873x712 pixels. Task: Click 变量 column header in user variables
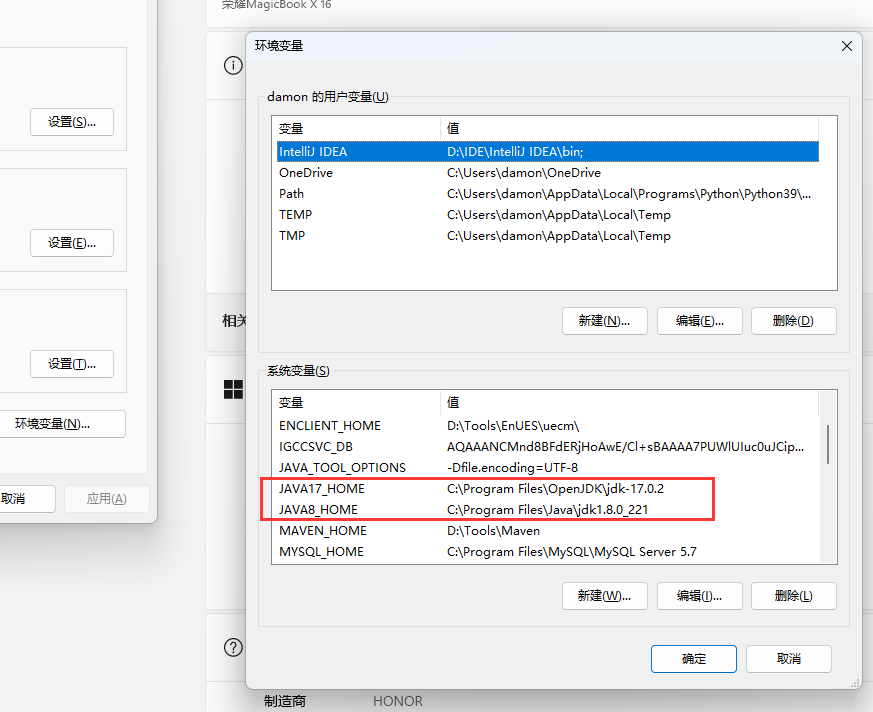358,129
